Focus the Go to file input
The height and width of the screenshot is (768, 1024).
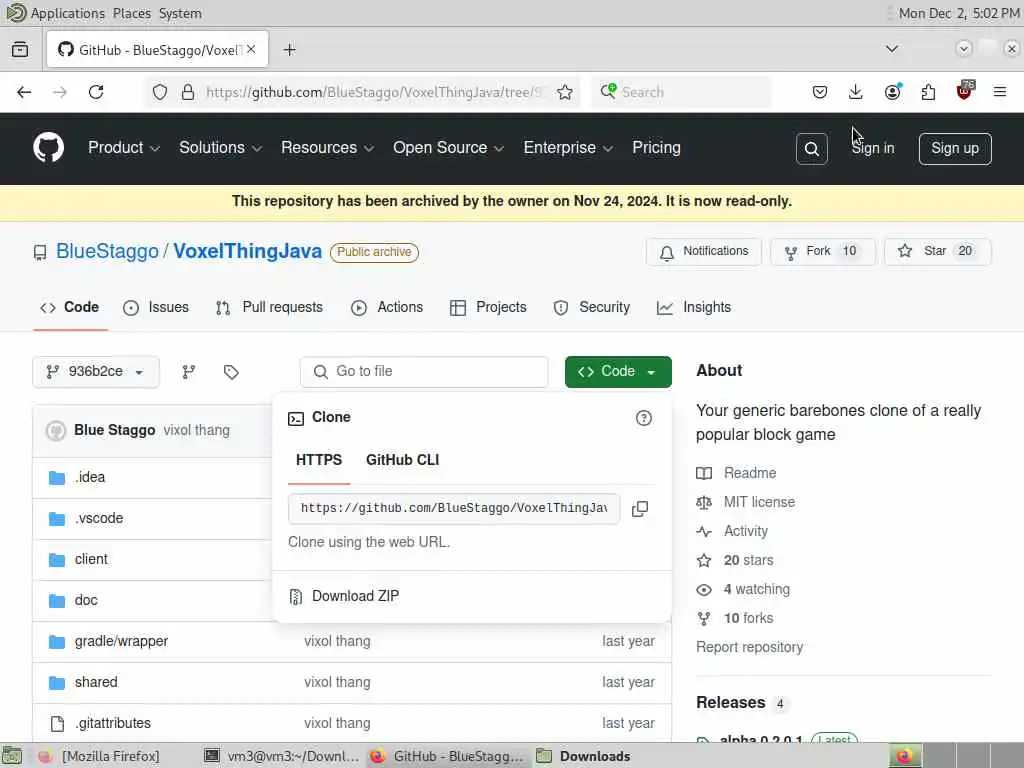424,372
